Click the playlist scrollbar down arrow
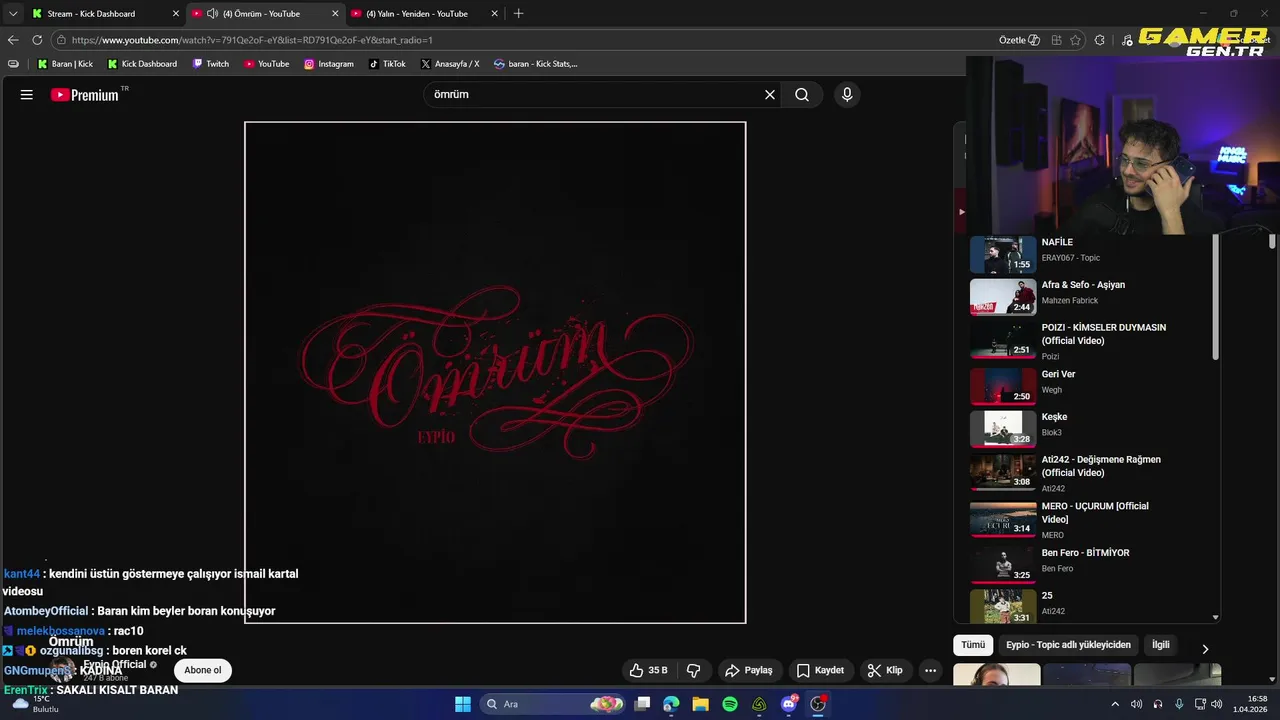Screen dimensions: 1280x720 tap(1216, 618)
